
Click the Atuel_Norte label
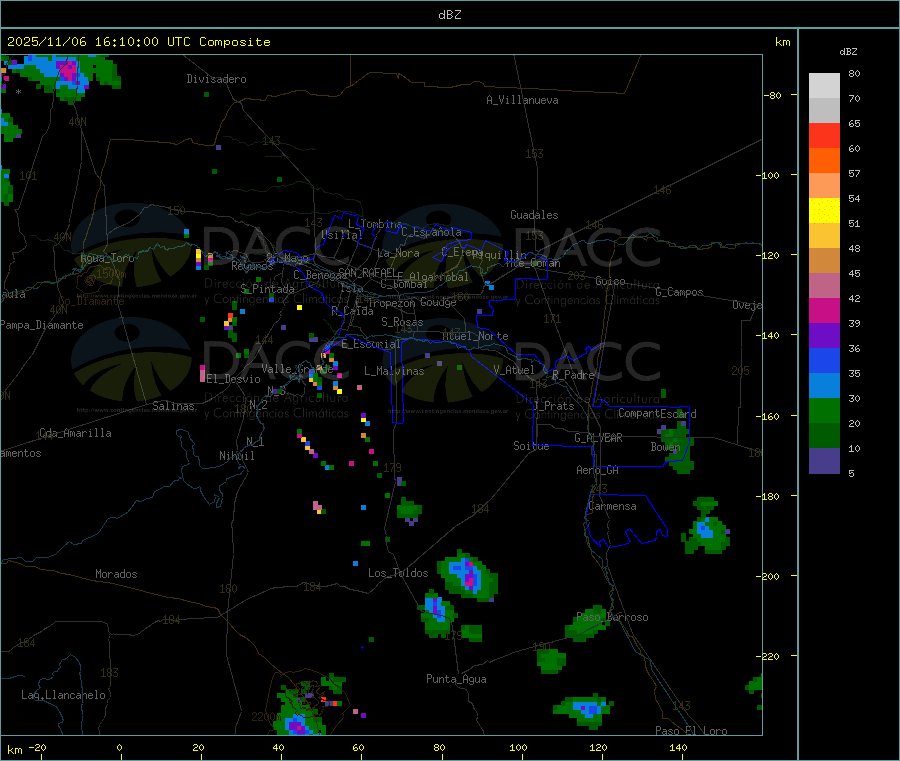tap(475, 336)
